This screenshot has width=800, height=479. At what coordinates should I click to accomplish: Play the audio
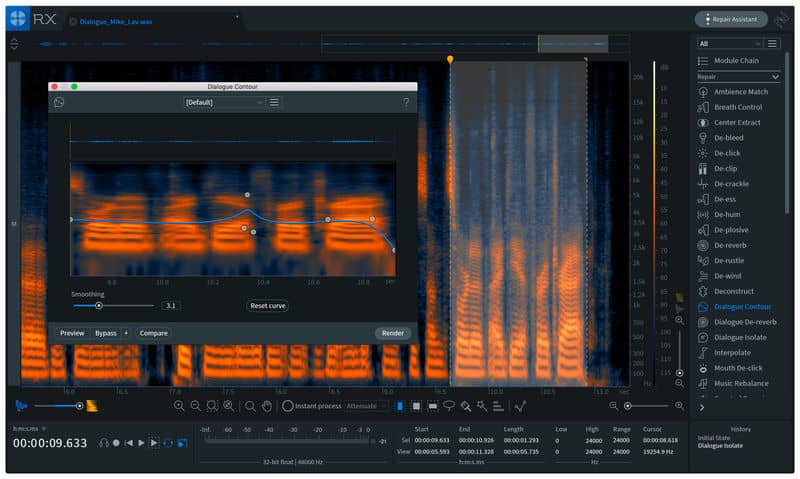click(141, 443)
